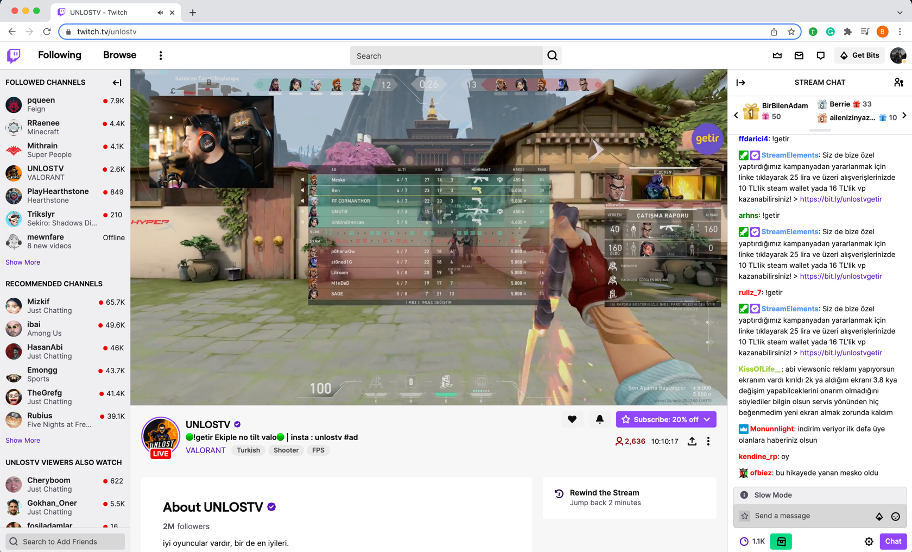Open HasanAbi Just Chatting channel
This screenshot has width=912, height=552.
point(65,351)
